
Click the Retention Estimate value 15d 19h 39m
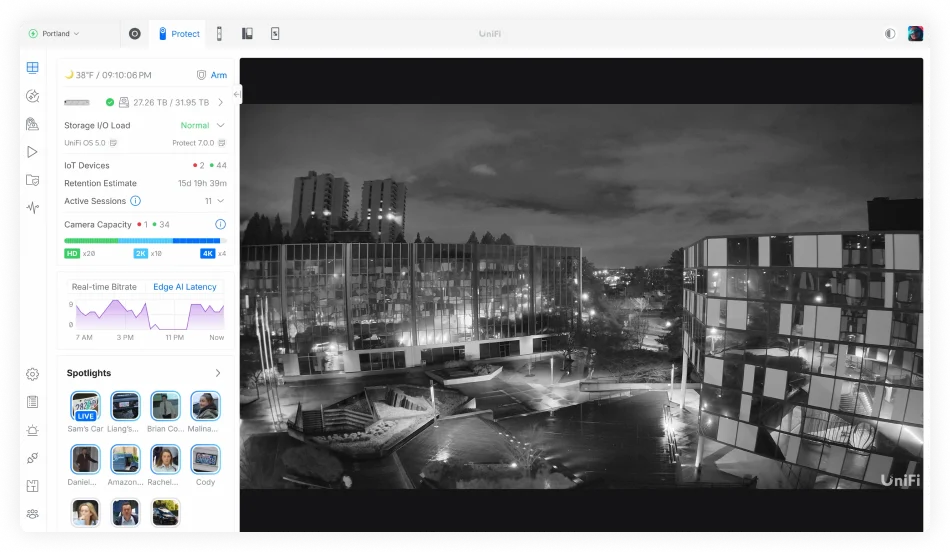(202, 183)
